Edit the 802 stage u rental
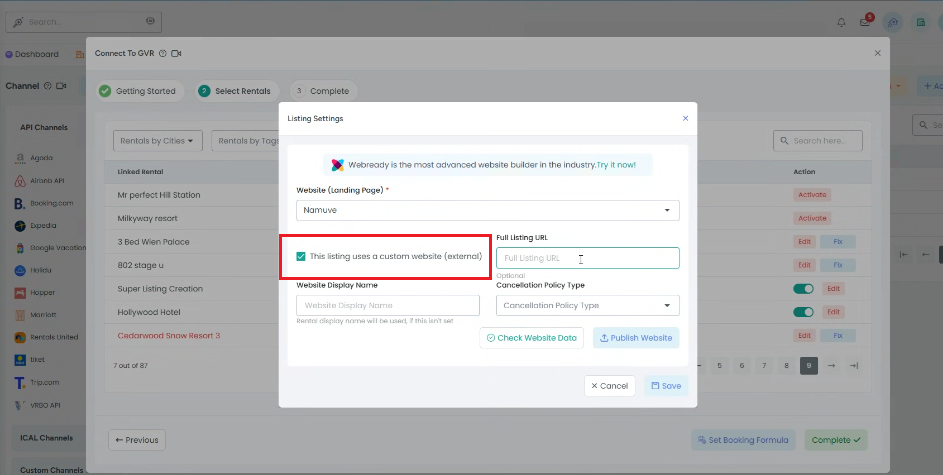Screen dimensions: 943x475 pyautogui.click(x=804, y=265)
